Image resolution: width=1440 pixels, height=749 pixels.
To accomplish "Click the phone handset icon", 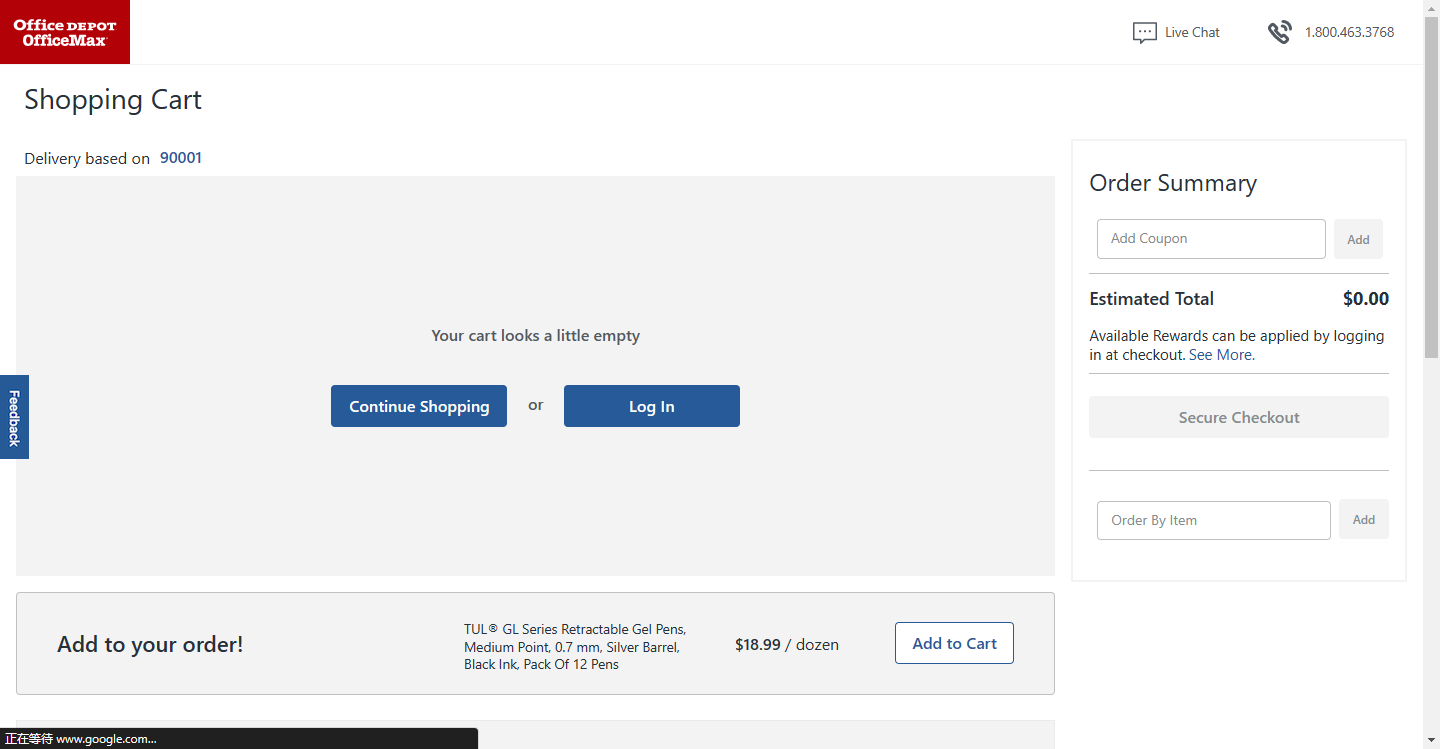I will tap(1279, 32).
